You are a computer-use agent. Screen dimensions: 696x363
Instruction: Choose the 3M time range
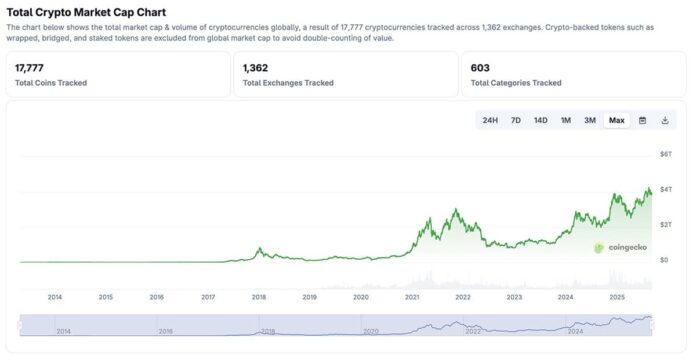point(589,120)
